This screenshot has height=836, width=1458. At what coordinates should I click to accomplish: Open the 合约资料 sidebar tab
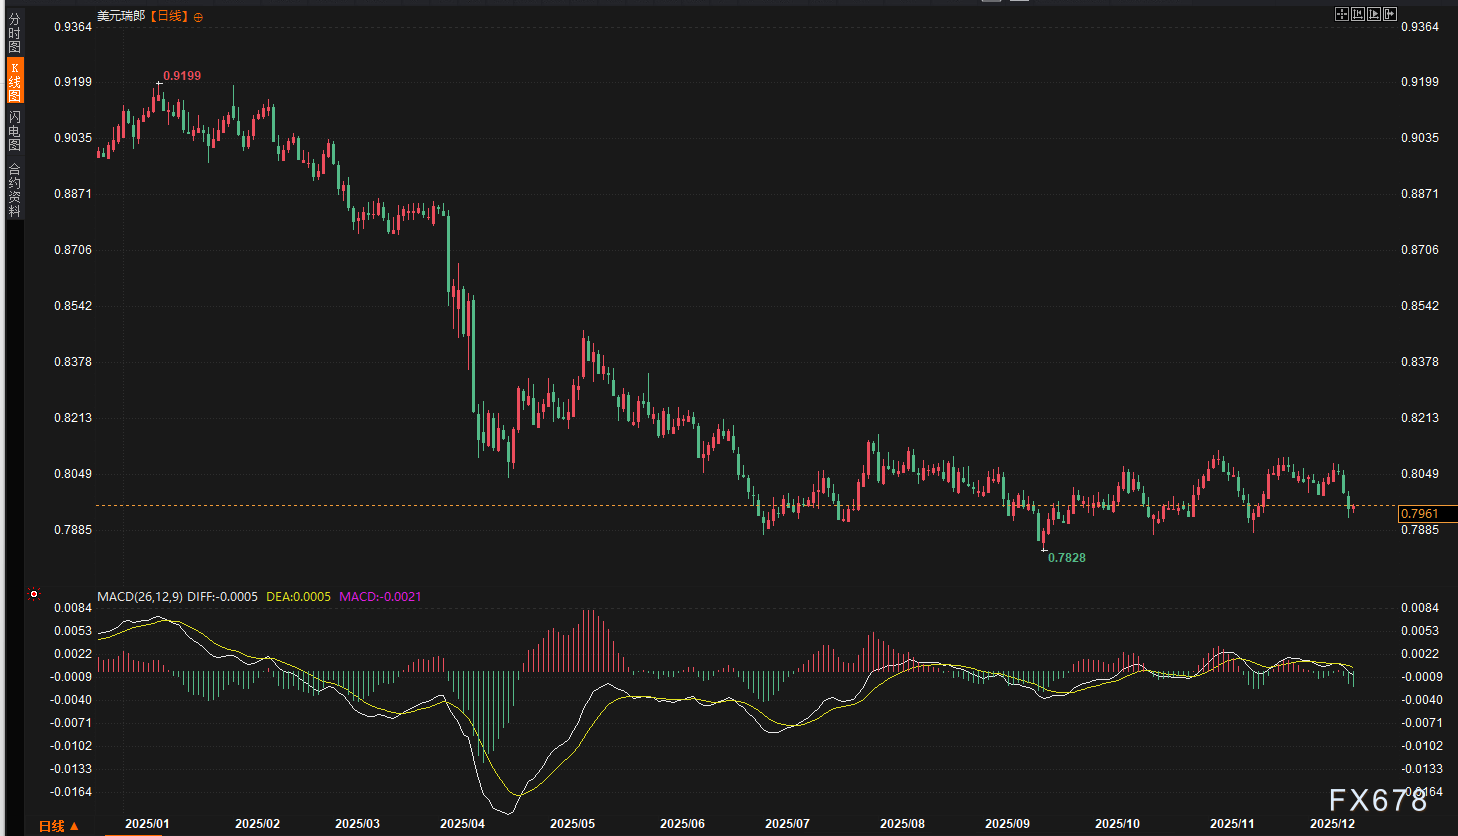click(14, 190)
